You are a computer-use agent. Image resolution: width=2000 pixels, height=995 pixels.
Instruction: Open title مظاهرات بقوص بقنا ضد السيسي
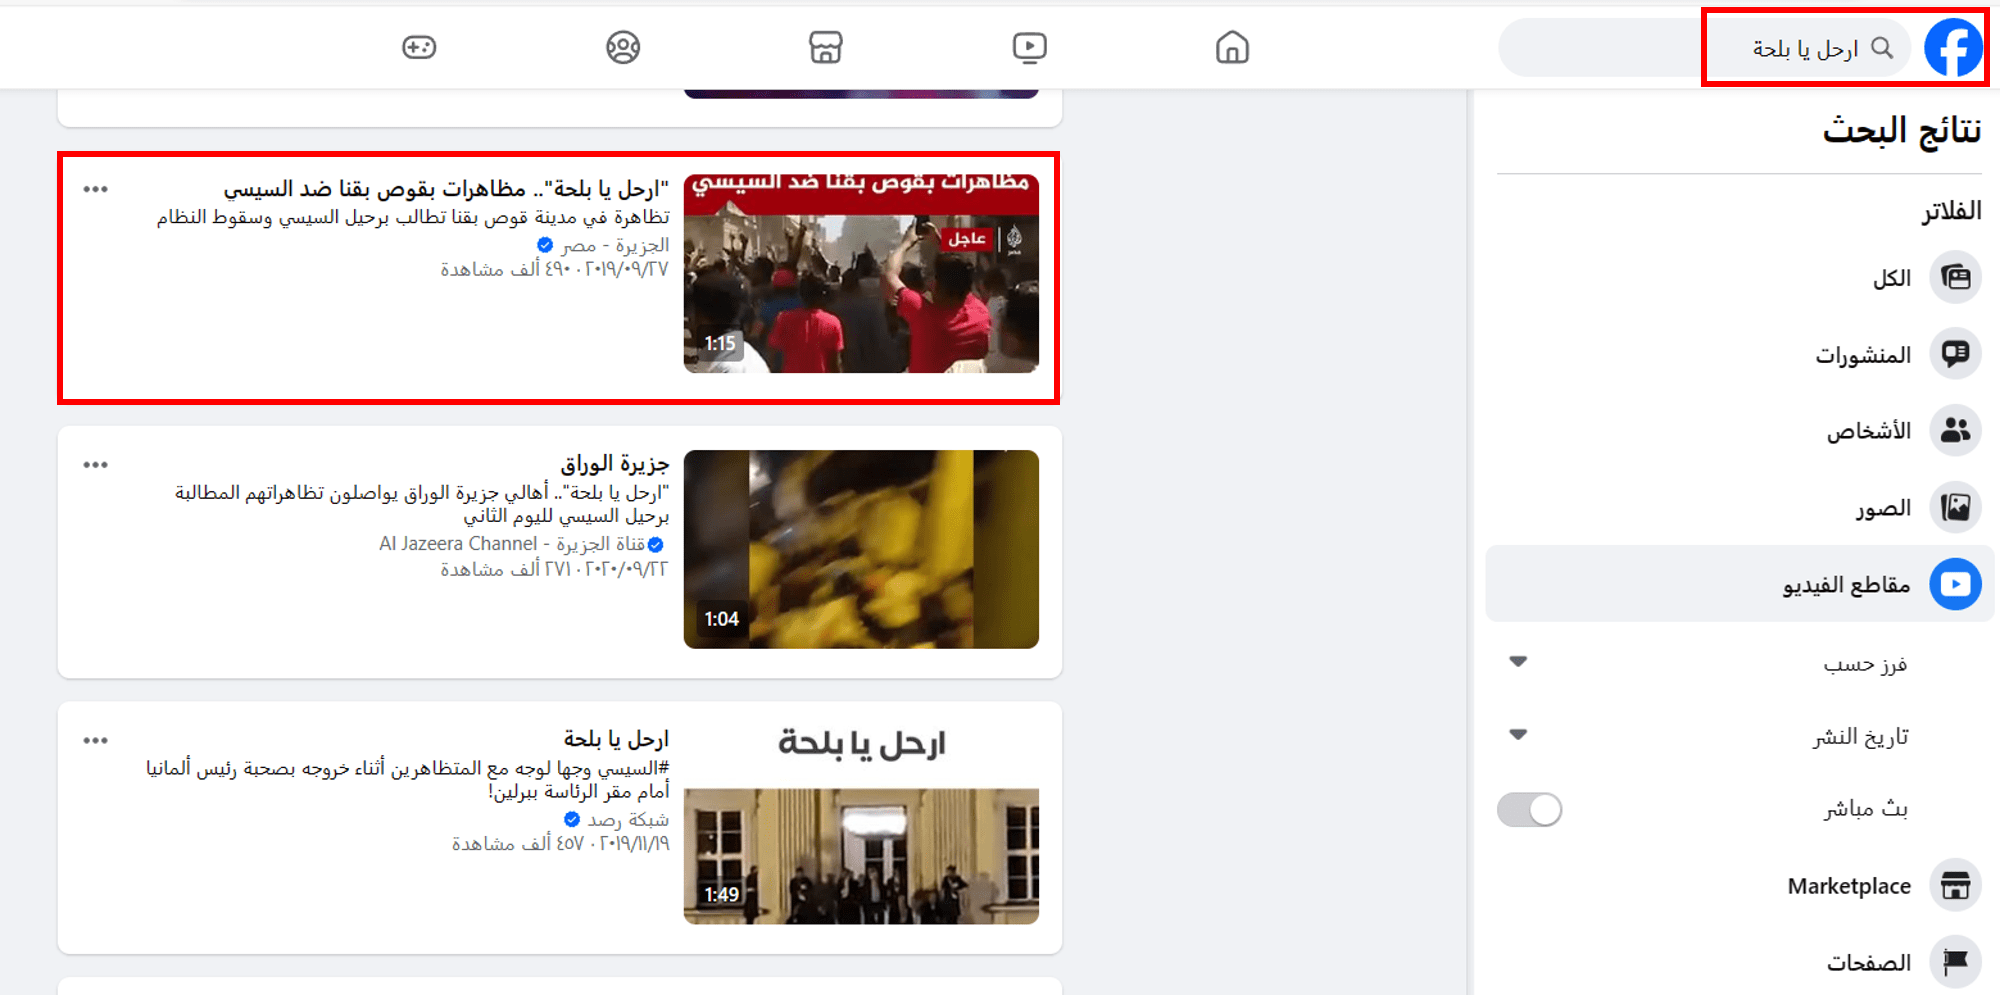pos(446,189)
